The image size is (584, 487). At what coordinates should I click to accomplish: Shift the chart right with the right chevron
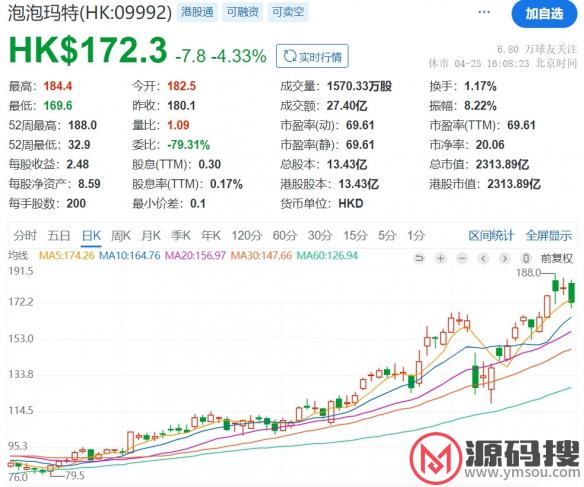(505, 258)
